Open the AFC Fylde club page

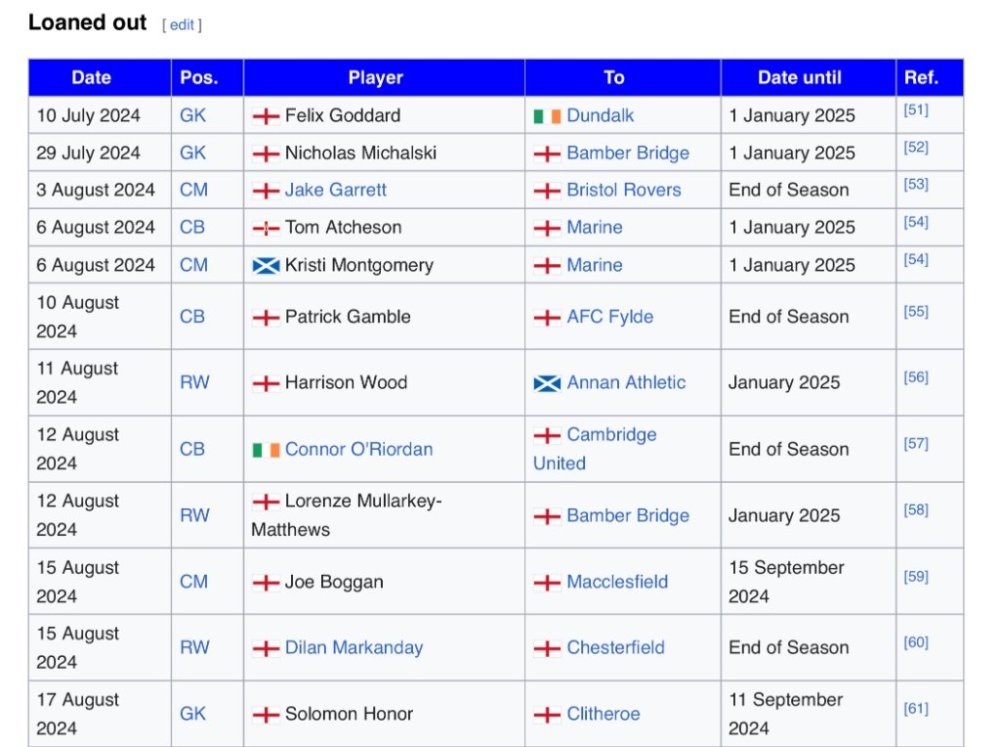pyautogui.click(x=609, y=316)
